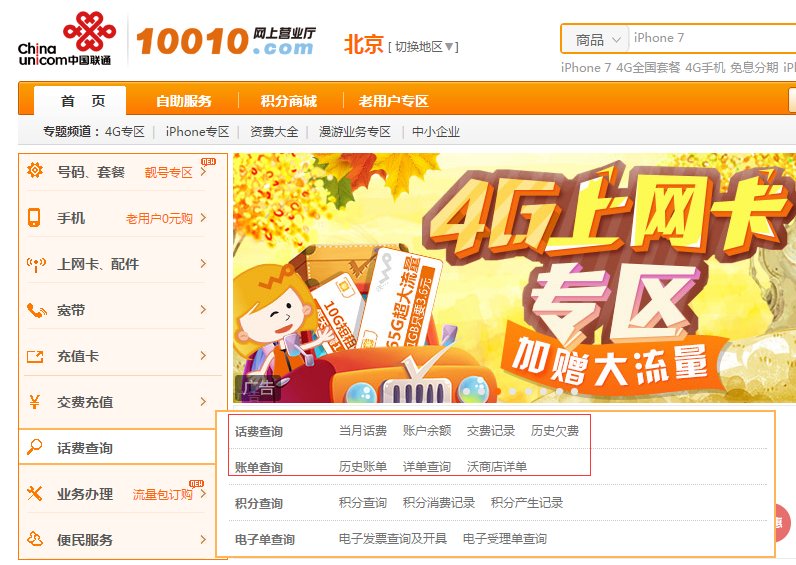The width and height of the screenshot is (796, 565).
Task: Open the 中小企业 channel link
Action: tap(436, 132)
